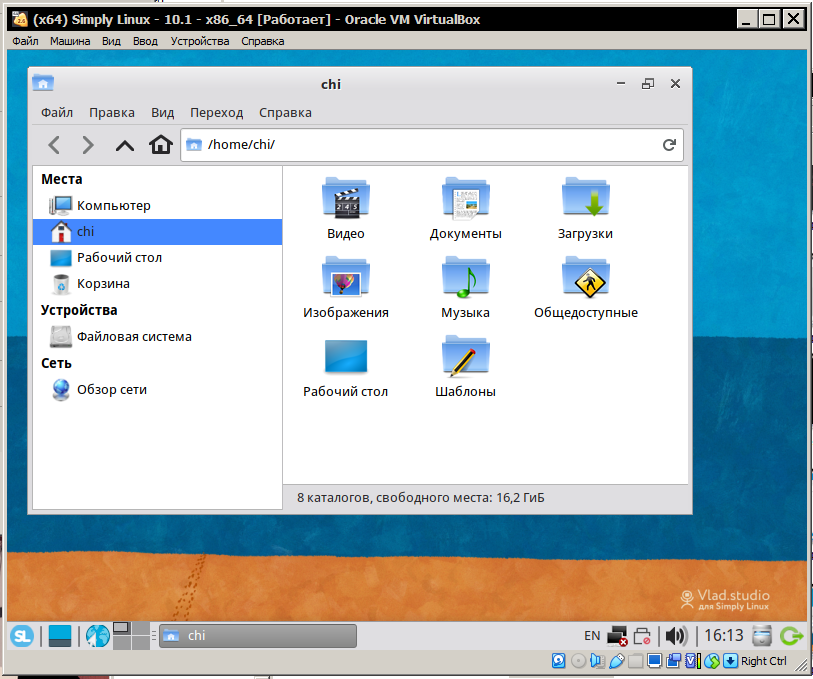
Task: Click the VirtualBox hard disk status icon
Action: (558, 661)
